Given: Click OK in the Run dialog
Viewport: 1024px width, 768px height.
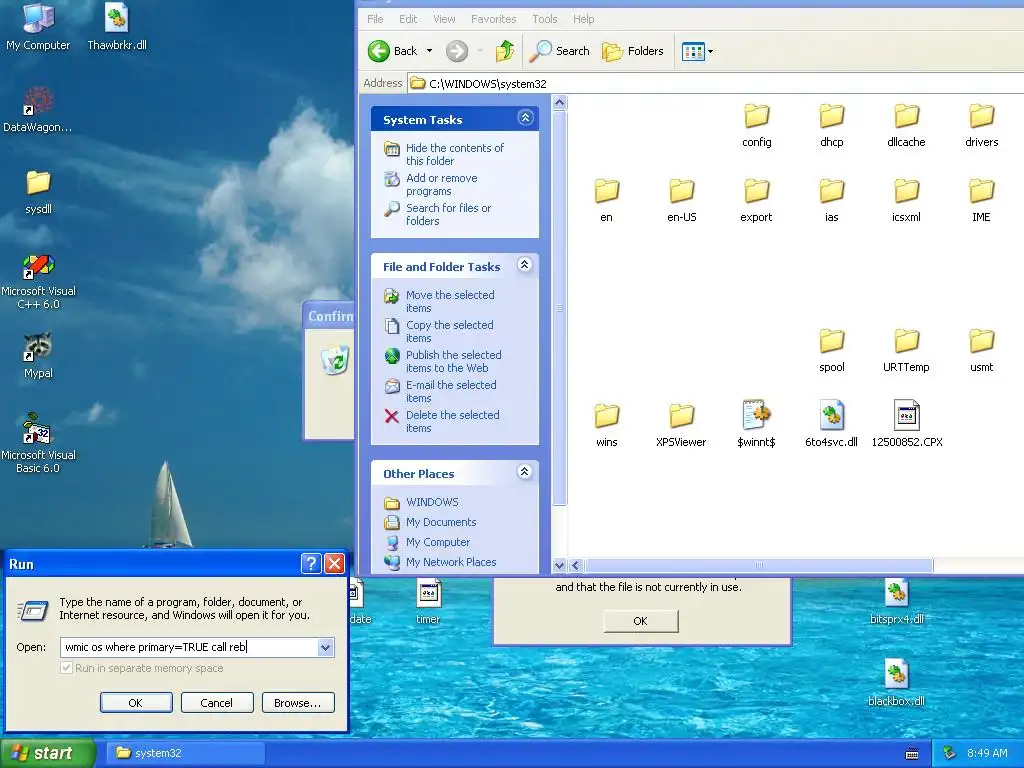Looking at the screenshot, I should (x=136, y=703).
